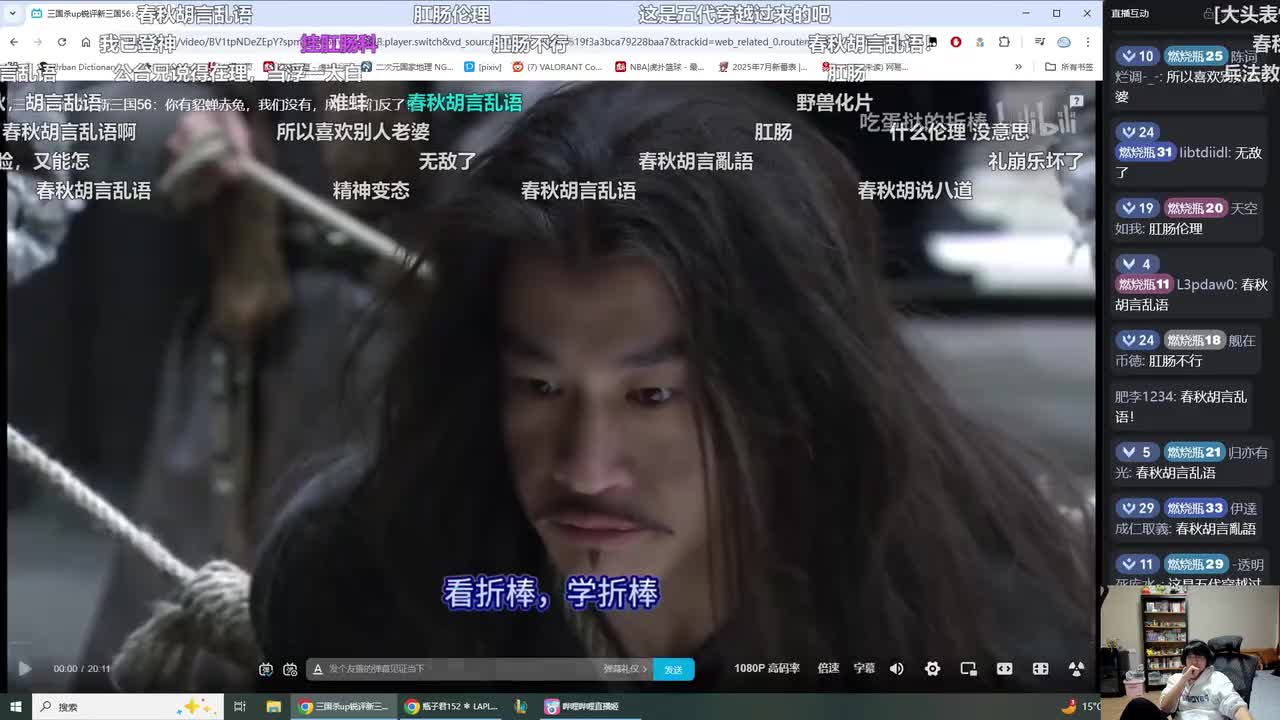Open 弹幕礼仪 etiquette link
This screenshot has width=1280, height=720.
(625, 669)
